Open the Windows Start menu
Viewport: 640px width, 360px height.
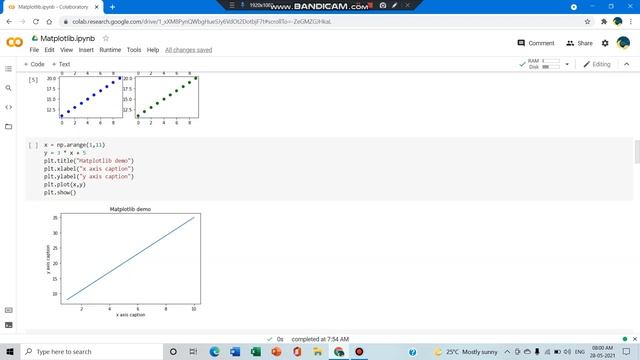point(10,351)
